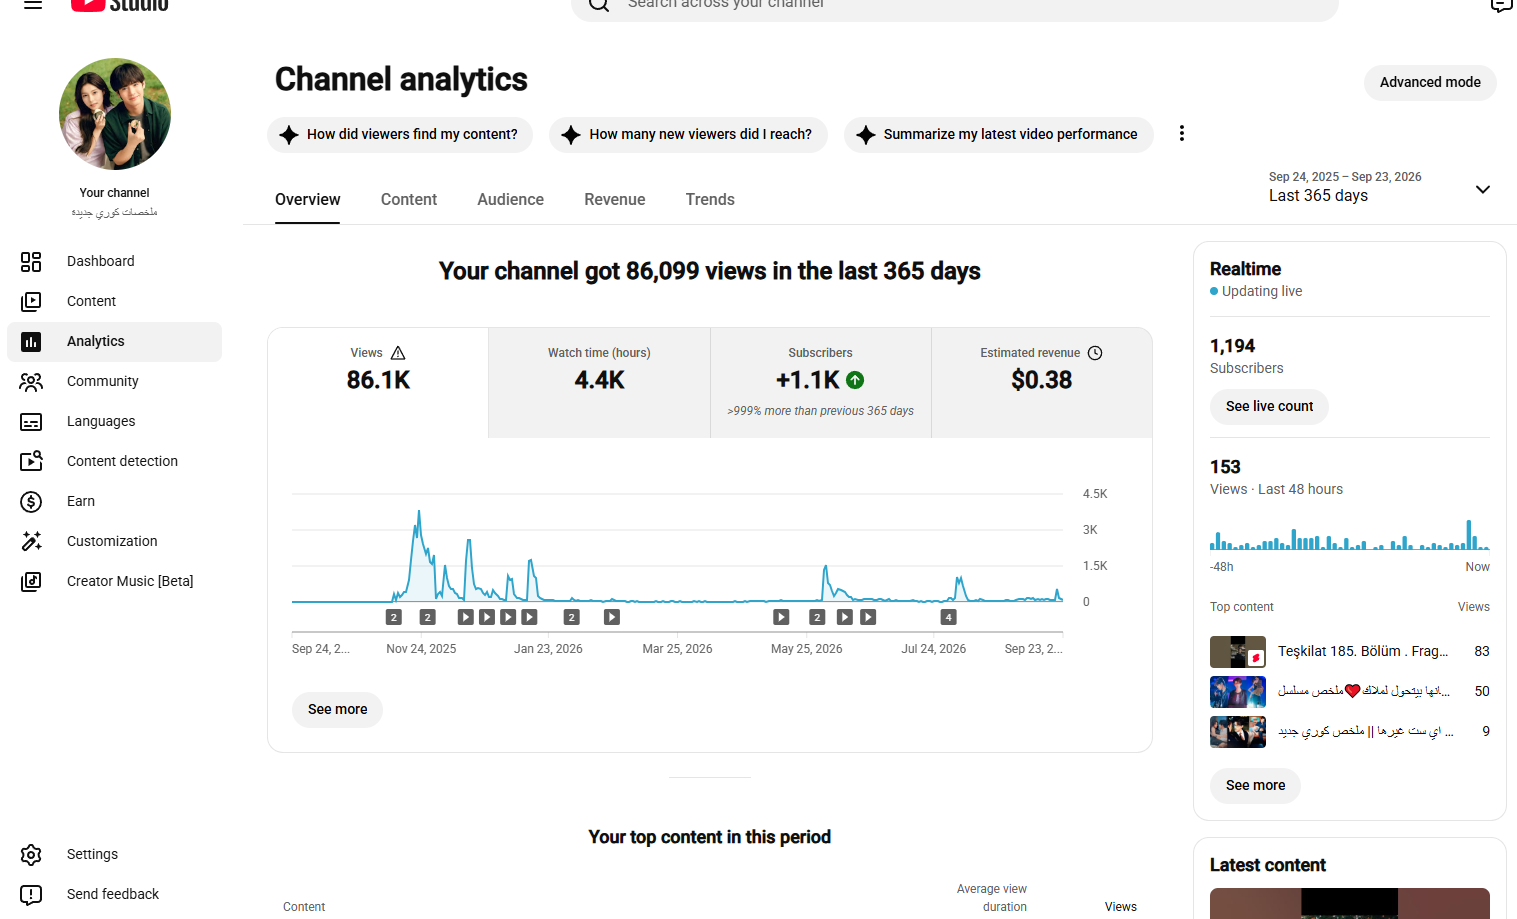
Task: Select the Estimated revenue card
Action: (x=1042, y=383)
